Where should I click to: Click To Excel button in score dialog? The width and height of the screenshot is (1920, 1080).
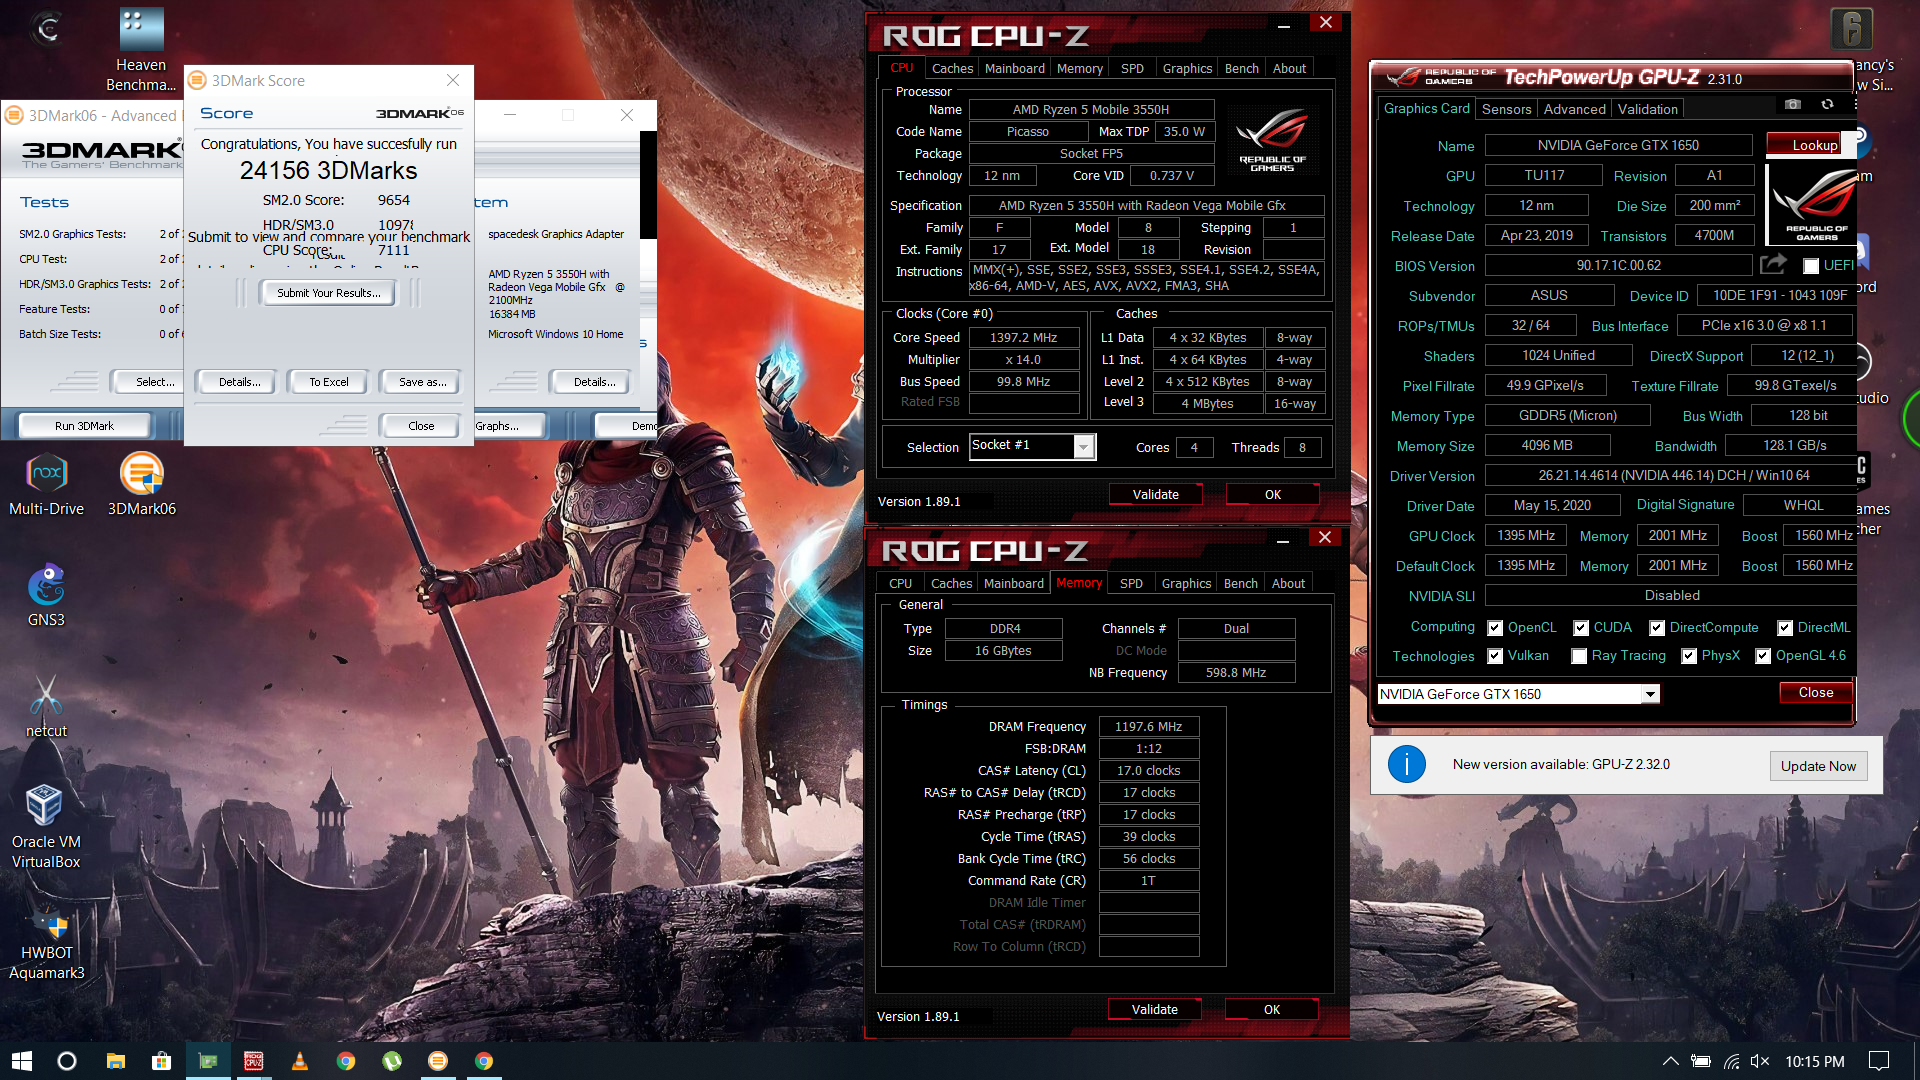(x=328, y=382)
